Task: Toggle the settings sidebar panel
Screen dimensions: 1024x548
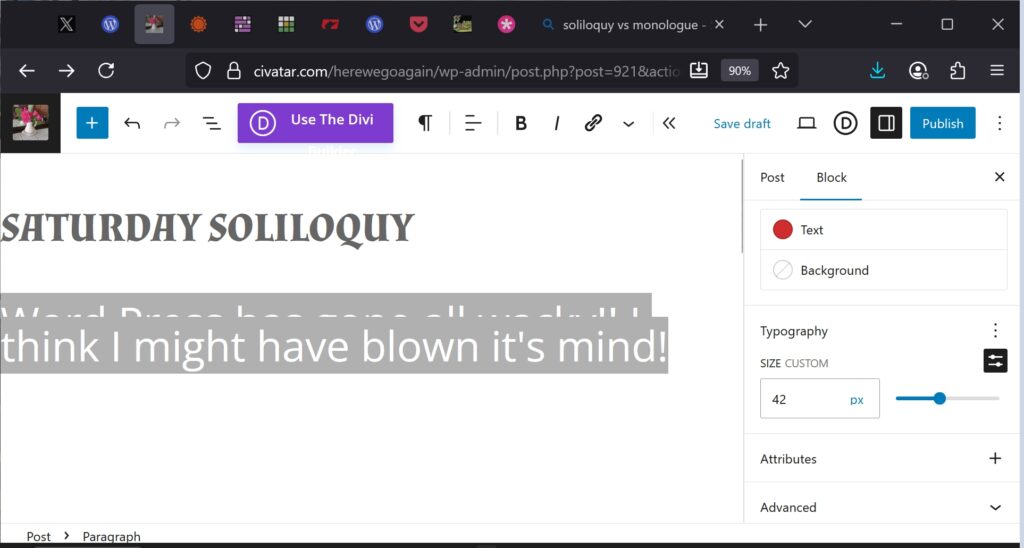Action: click(886, 123)
